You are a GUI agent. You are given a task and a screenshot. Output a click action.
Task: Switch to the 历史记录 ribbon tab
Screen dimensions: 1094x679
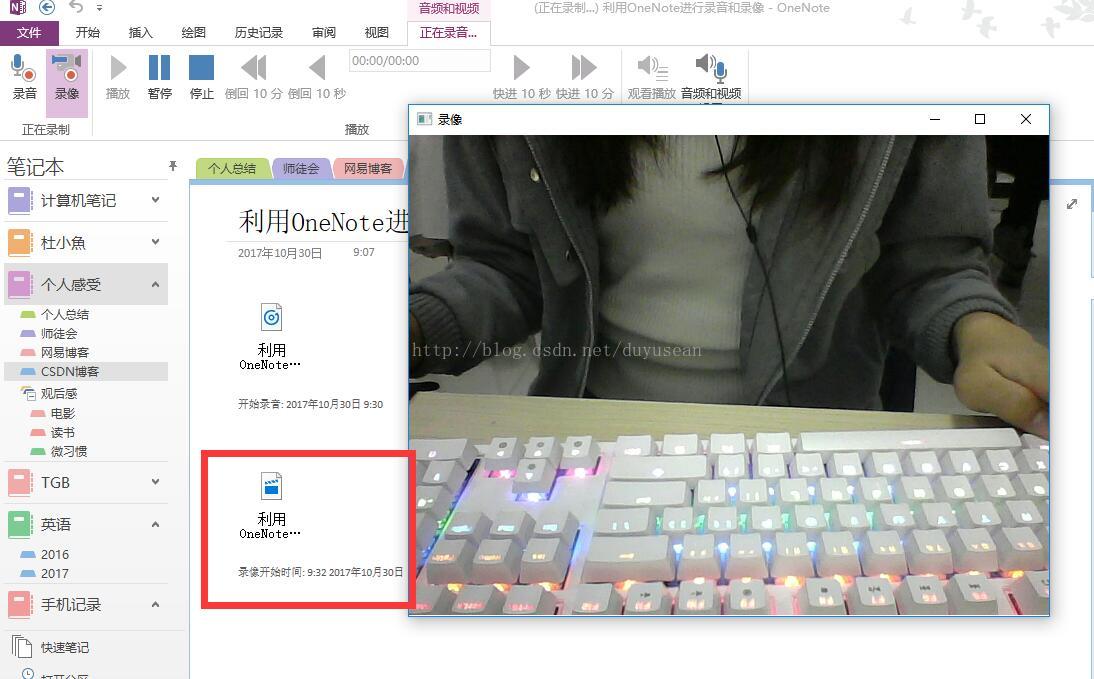click(x=258, y=33)
